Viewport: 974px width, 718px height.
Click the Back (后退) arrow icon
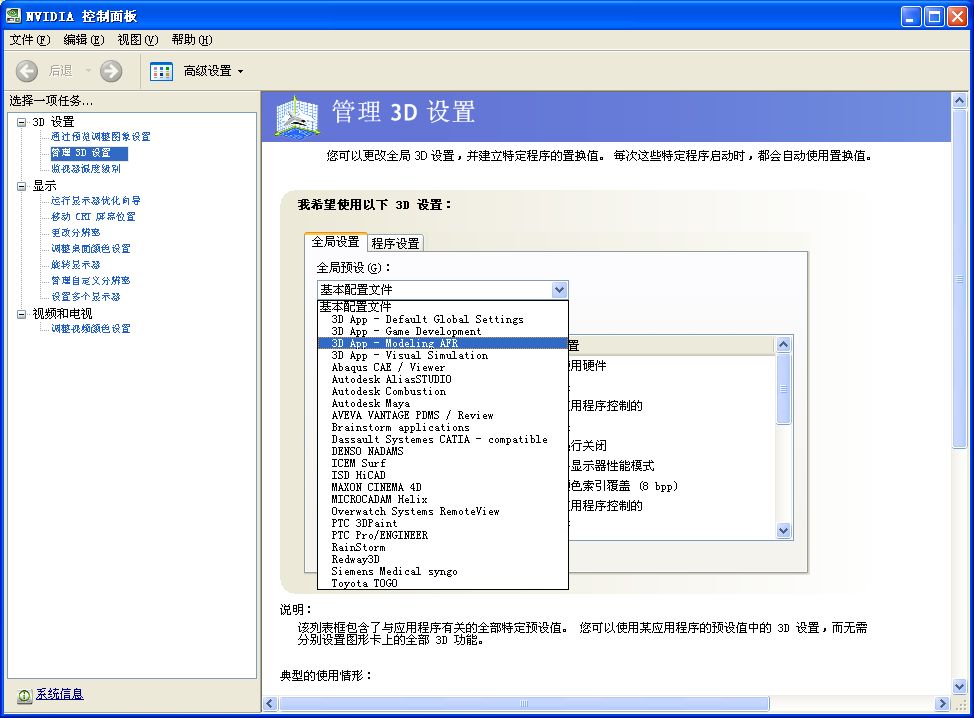point(26,71)
